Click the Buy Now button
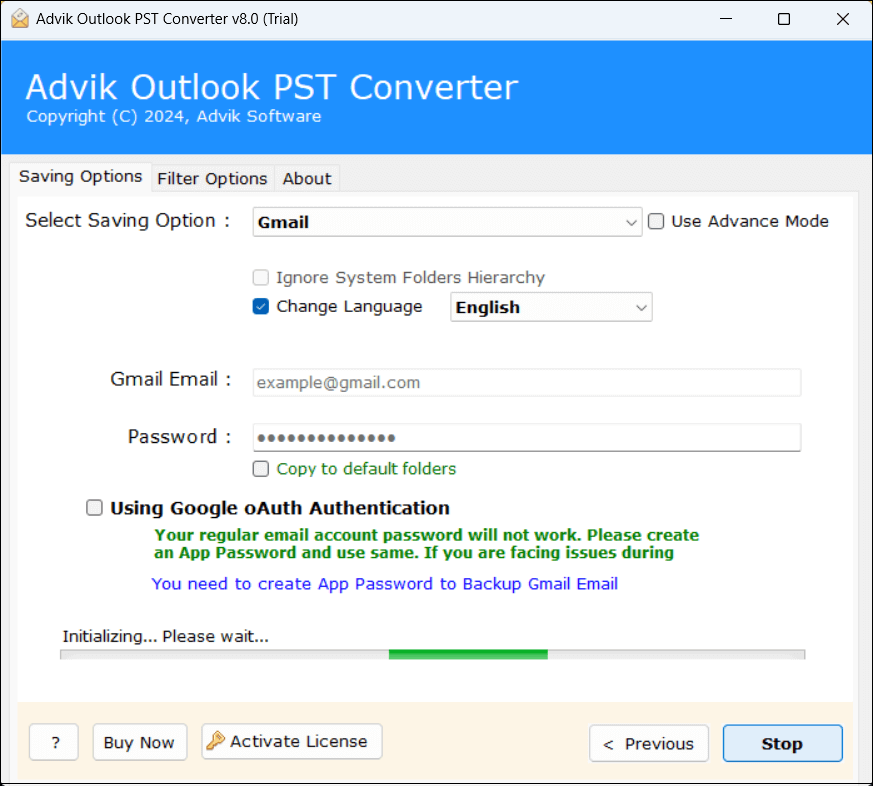The image size is (873, 786). [x=139, y=742]
